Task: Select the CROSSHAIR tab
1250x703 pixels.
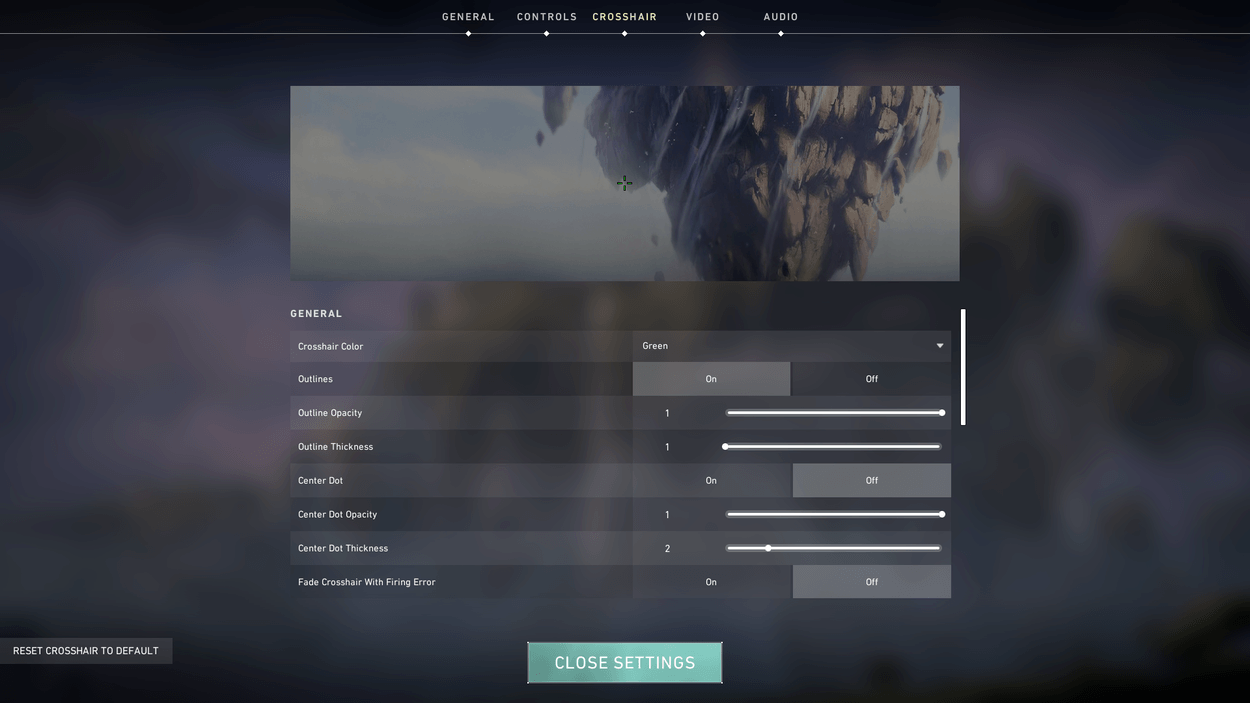Action: pos(624,16)
